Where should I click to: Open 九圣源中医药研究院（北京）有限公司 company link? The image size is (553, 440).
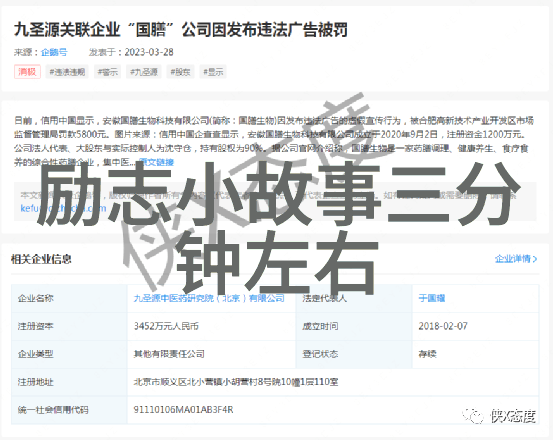tap(209, 298)
